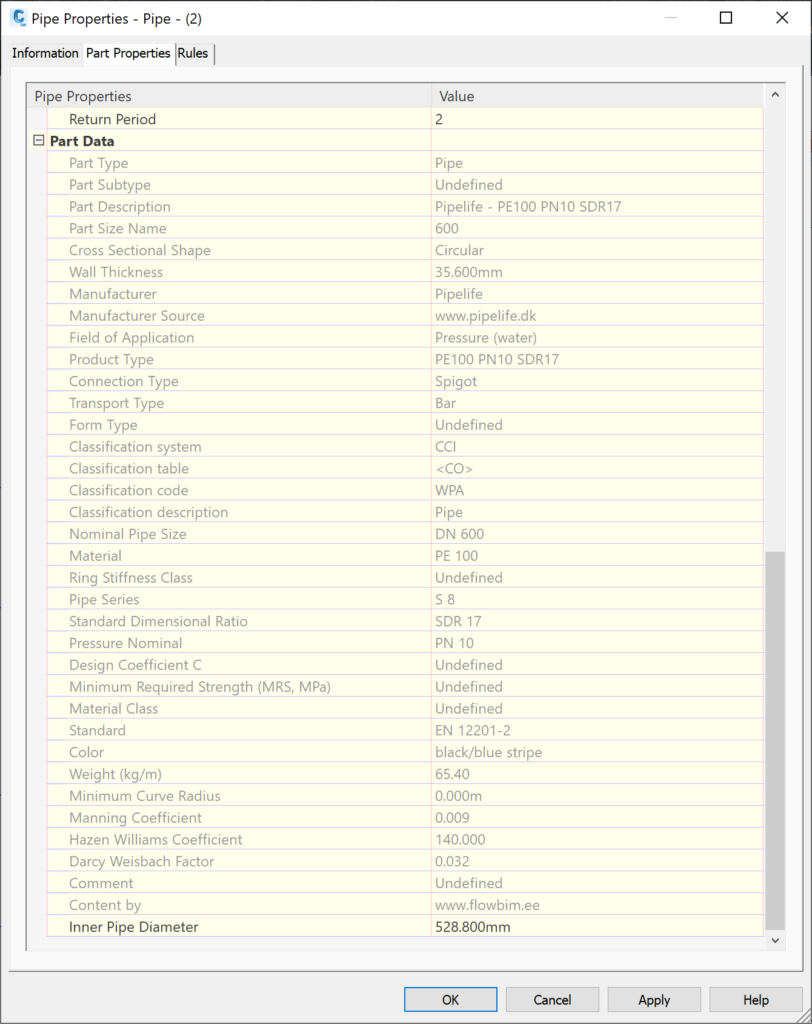The image size is (812, 1024).
Task: Select the Part Subtype row label
Action: [110, 185]
